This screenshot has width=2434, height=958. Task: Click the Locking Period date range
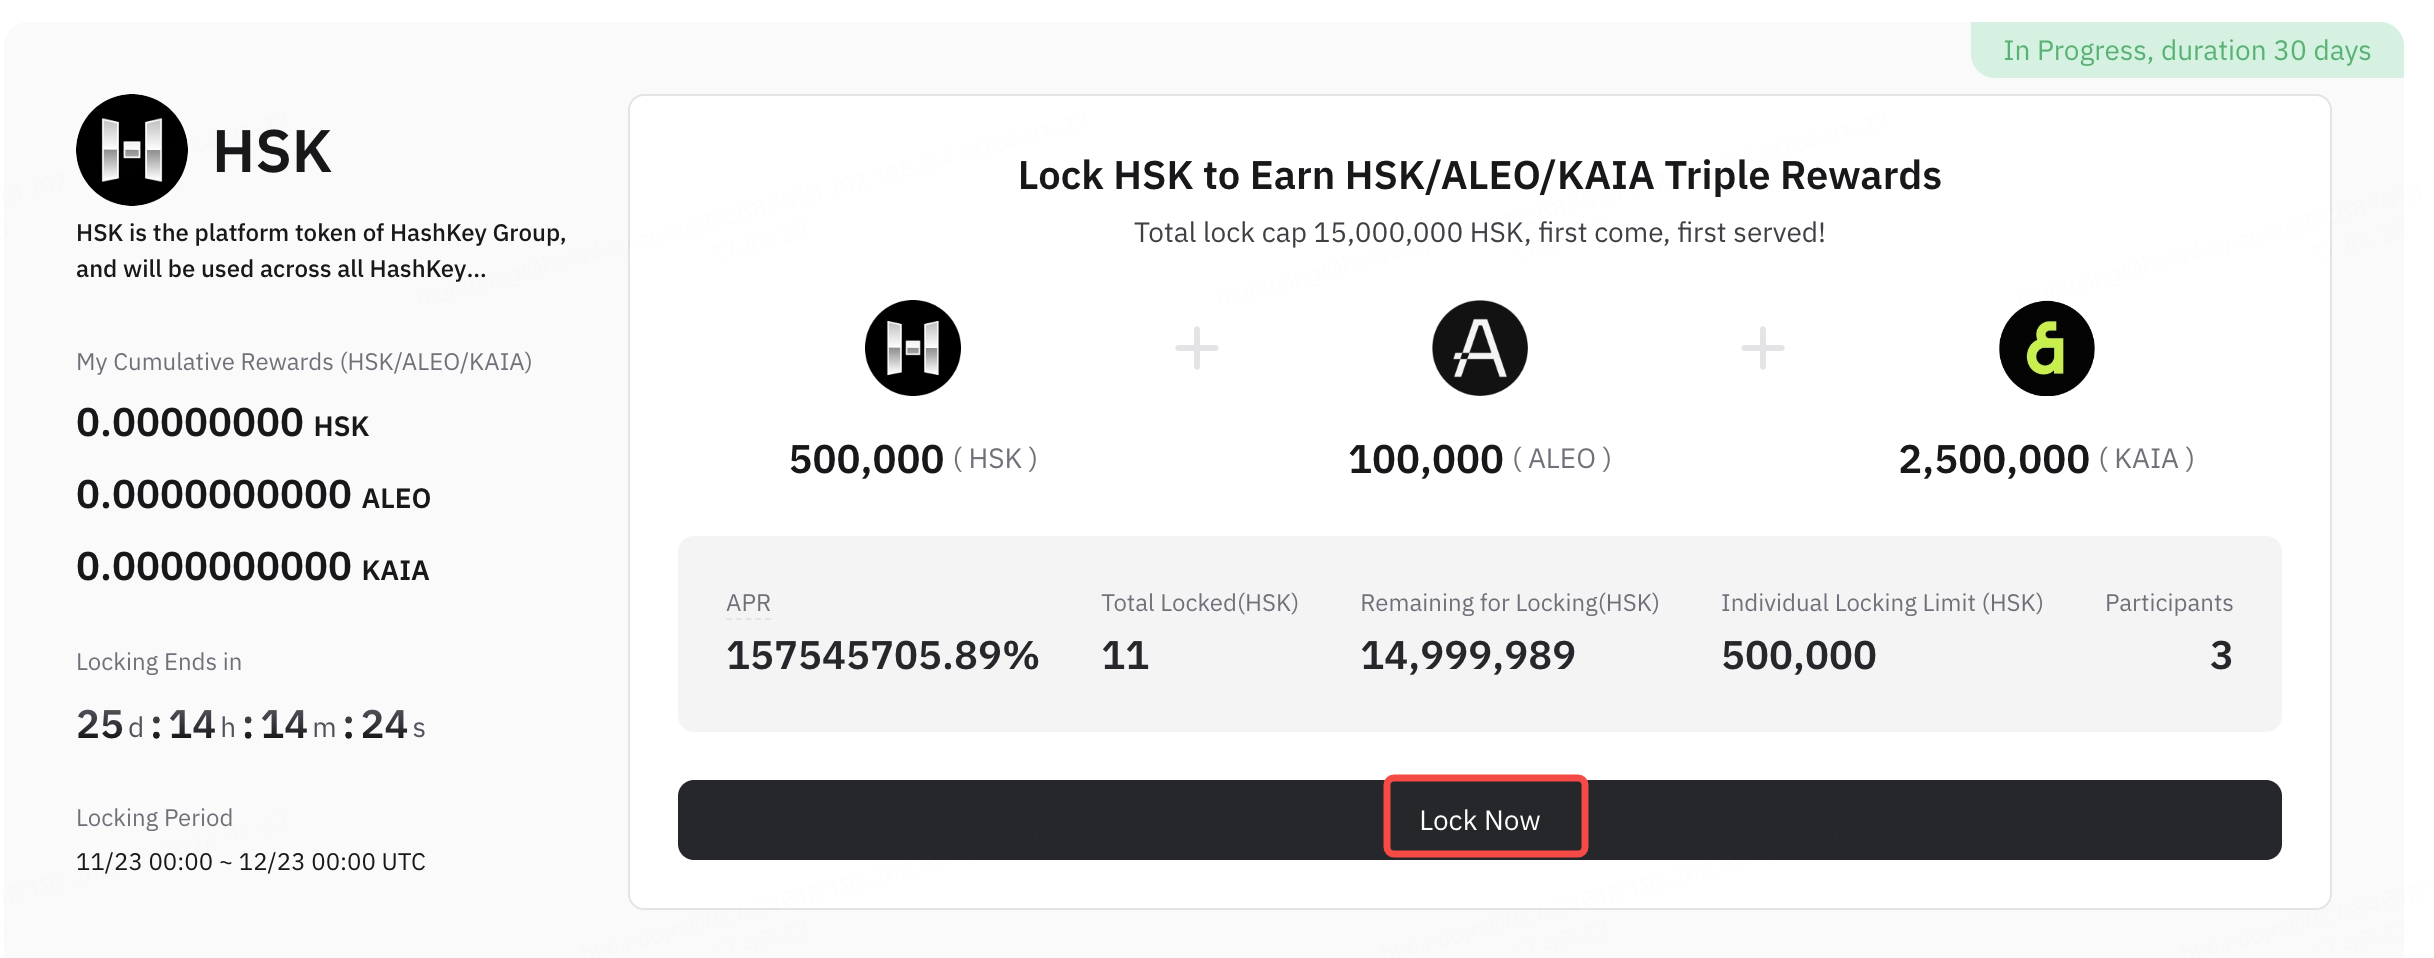tap(251, 862)
